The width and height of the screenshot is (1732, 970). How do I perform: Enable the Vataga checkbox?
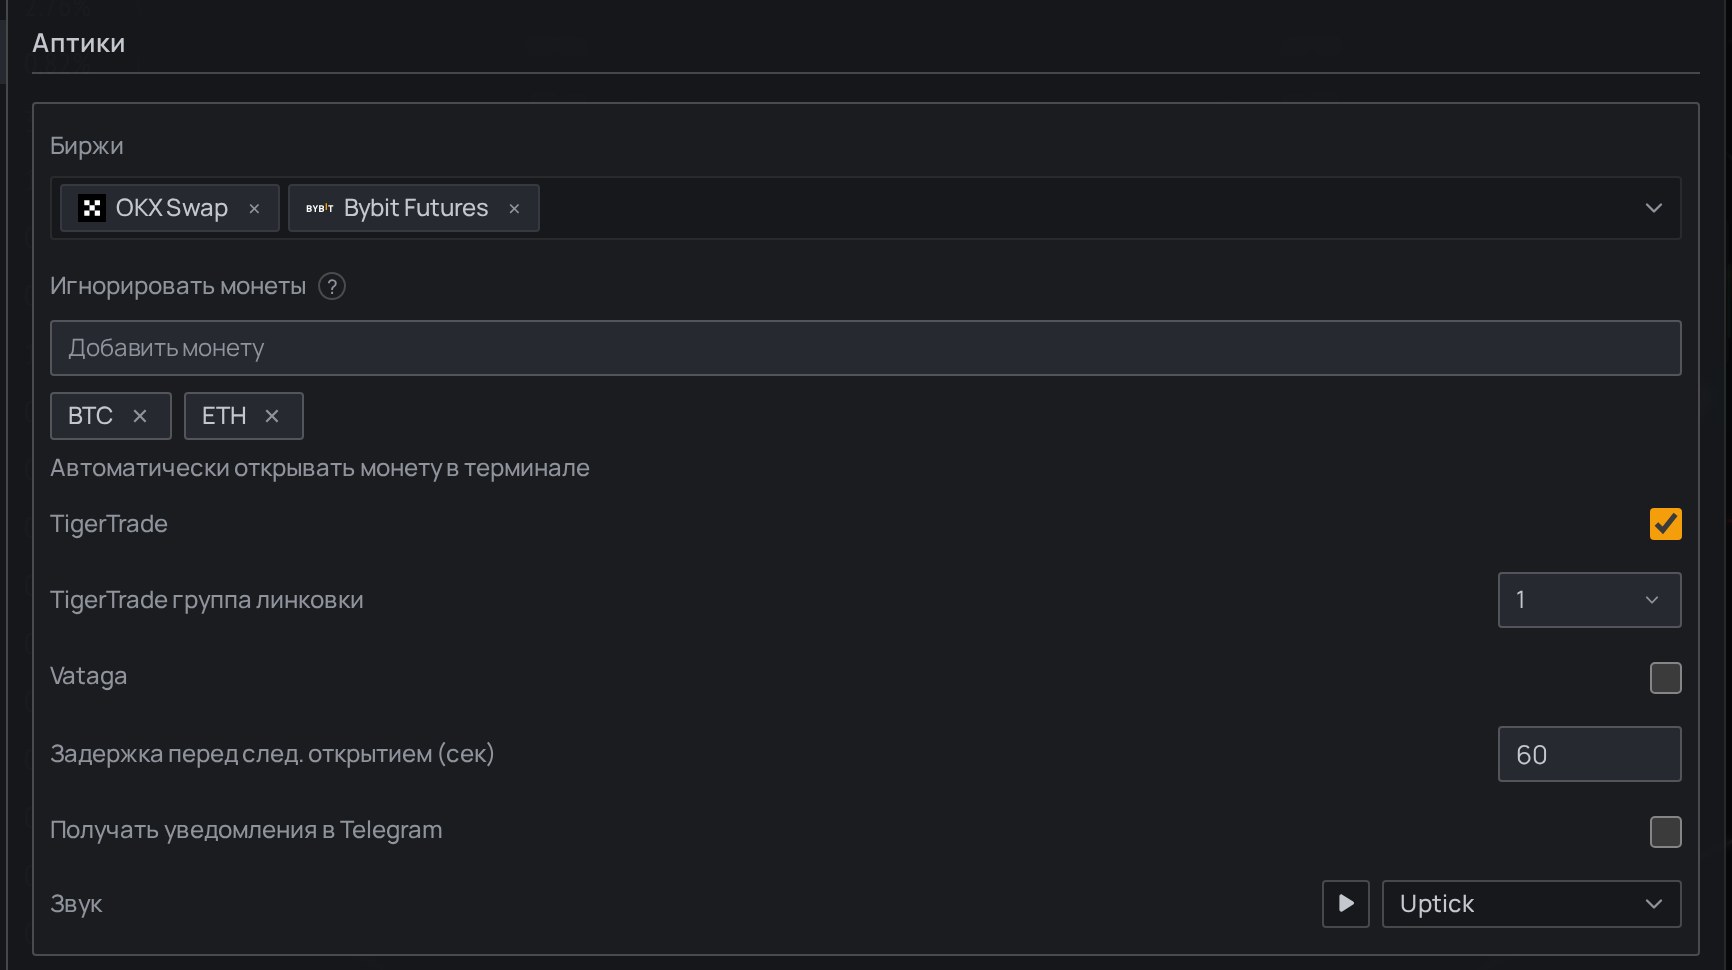click(1665, 678)
